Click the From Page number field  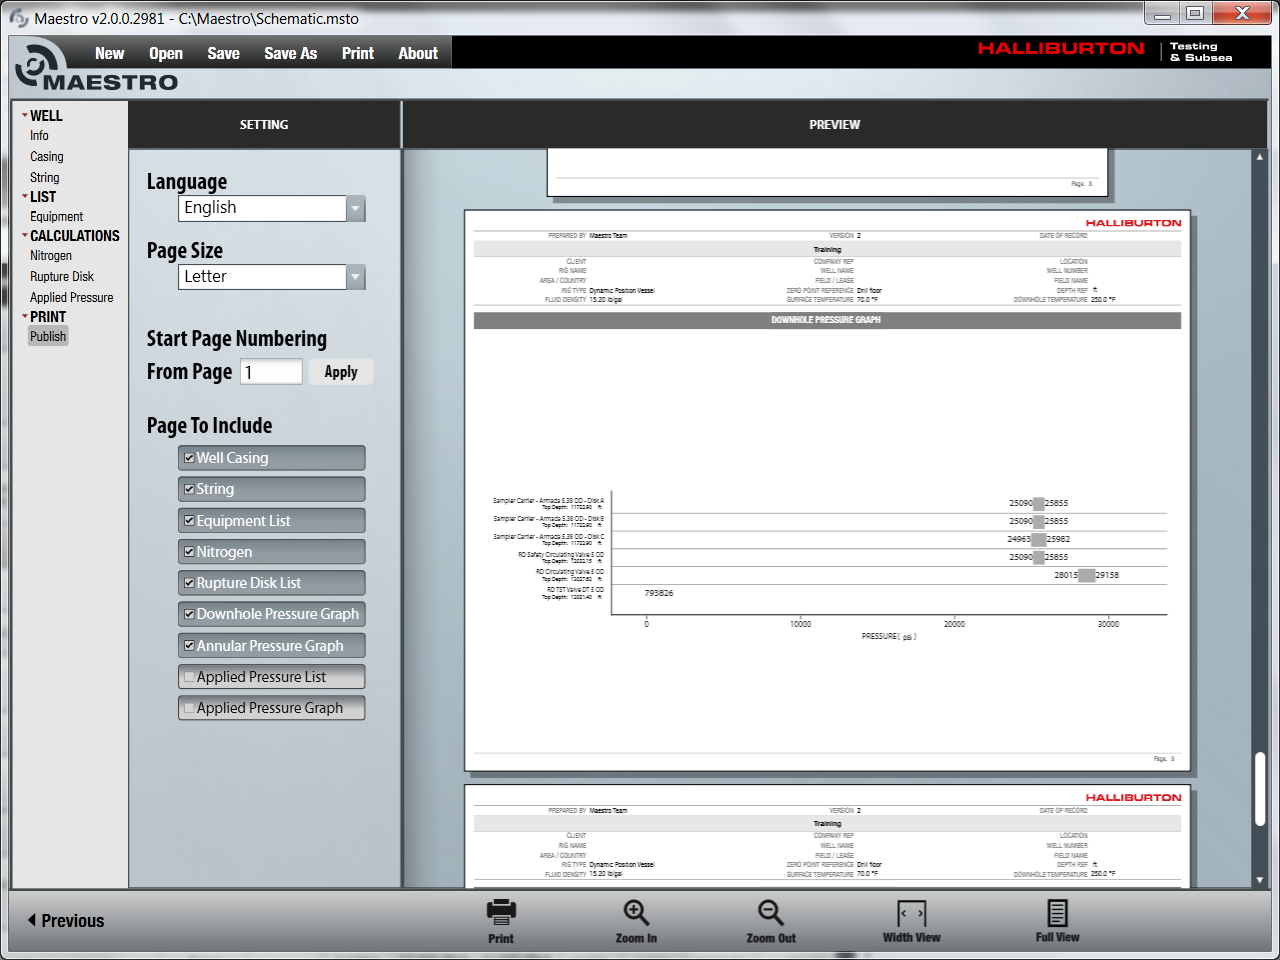[271, 372]
